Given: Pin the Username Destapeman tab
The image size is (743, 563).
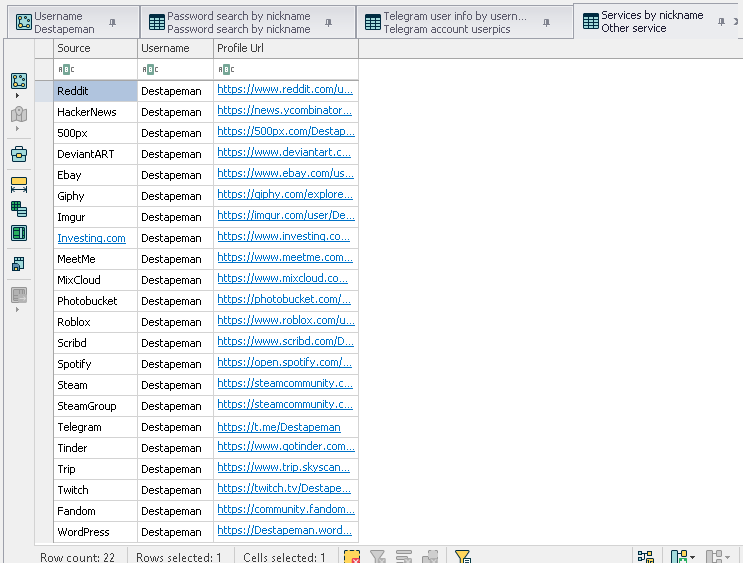Looking at the screenshot, I should tap(112, 22).
